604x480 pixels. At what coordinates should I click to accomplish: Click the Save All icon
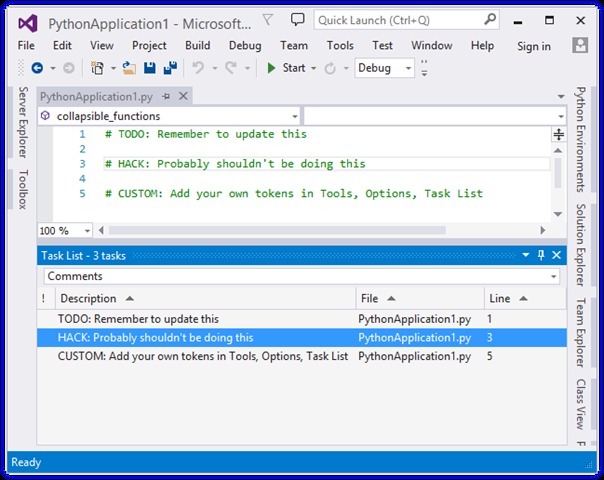170,68
